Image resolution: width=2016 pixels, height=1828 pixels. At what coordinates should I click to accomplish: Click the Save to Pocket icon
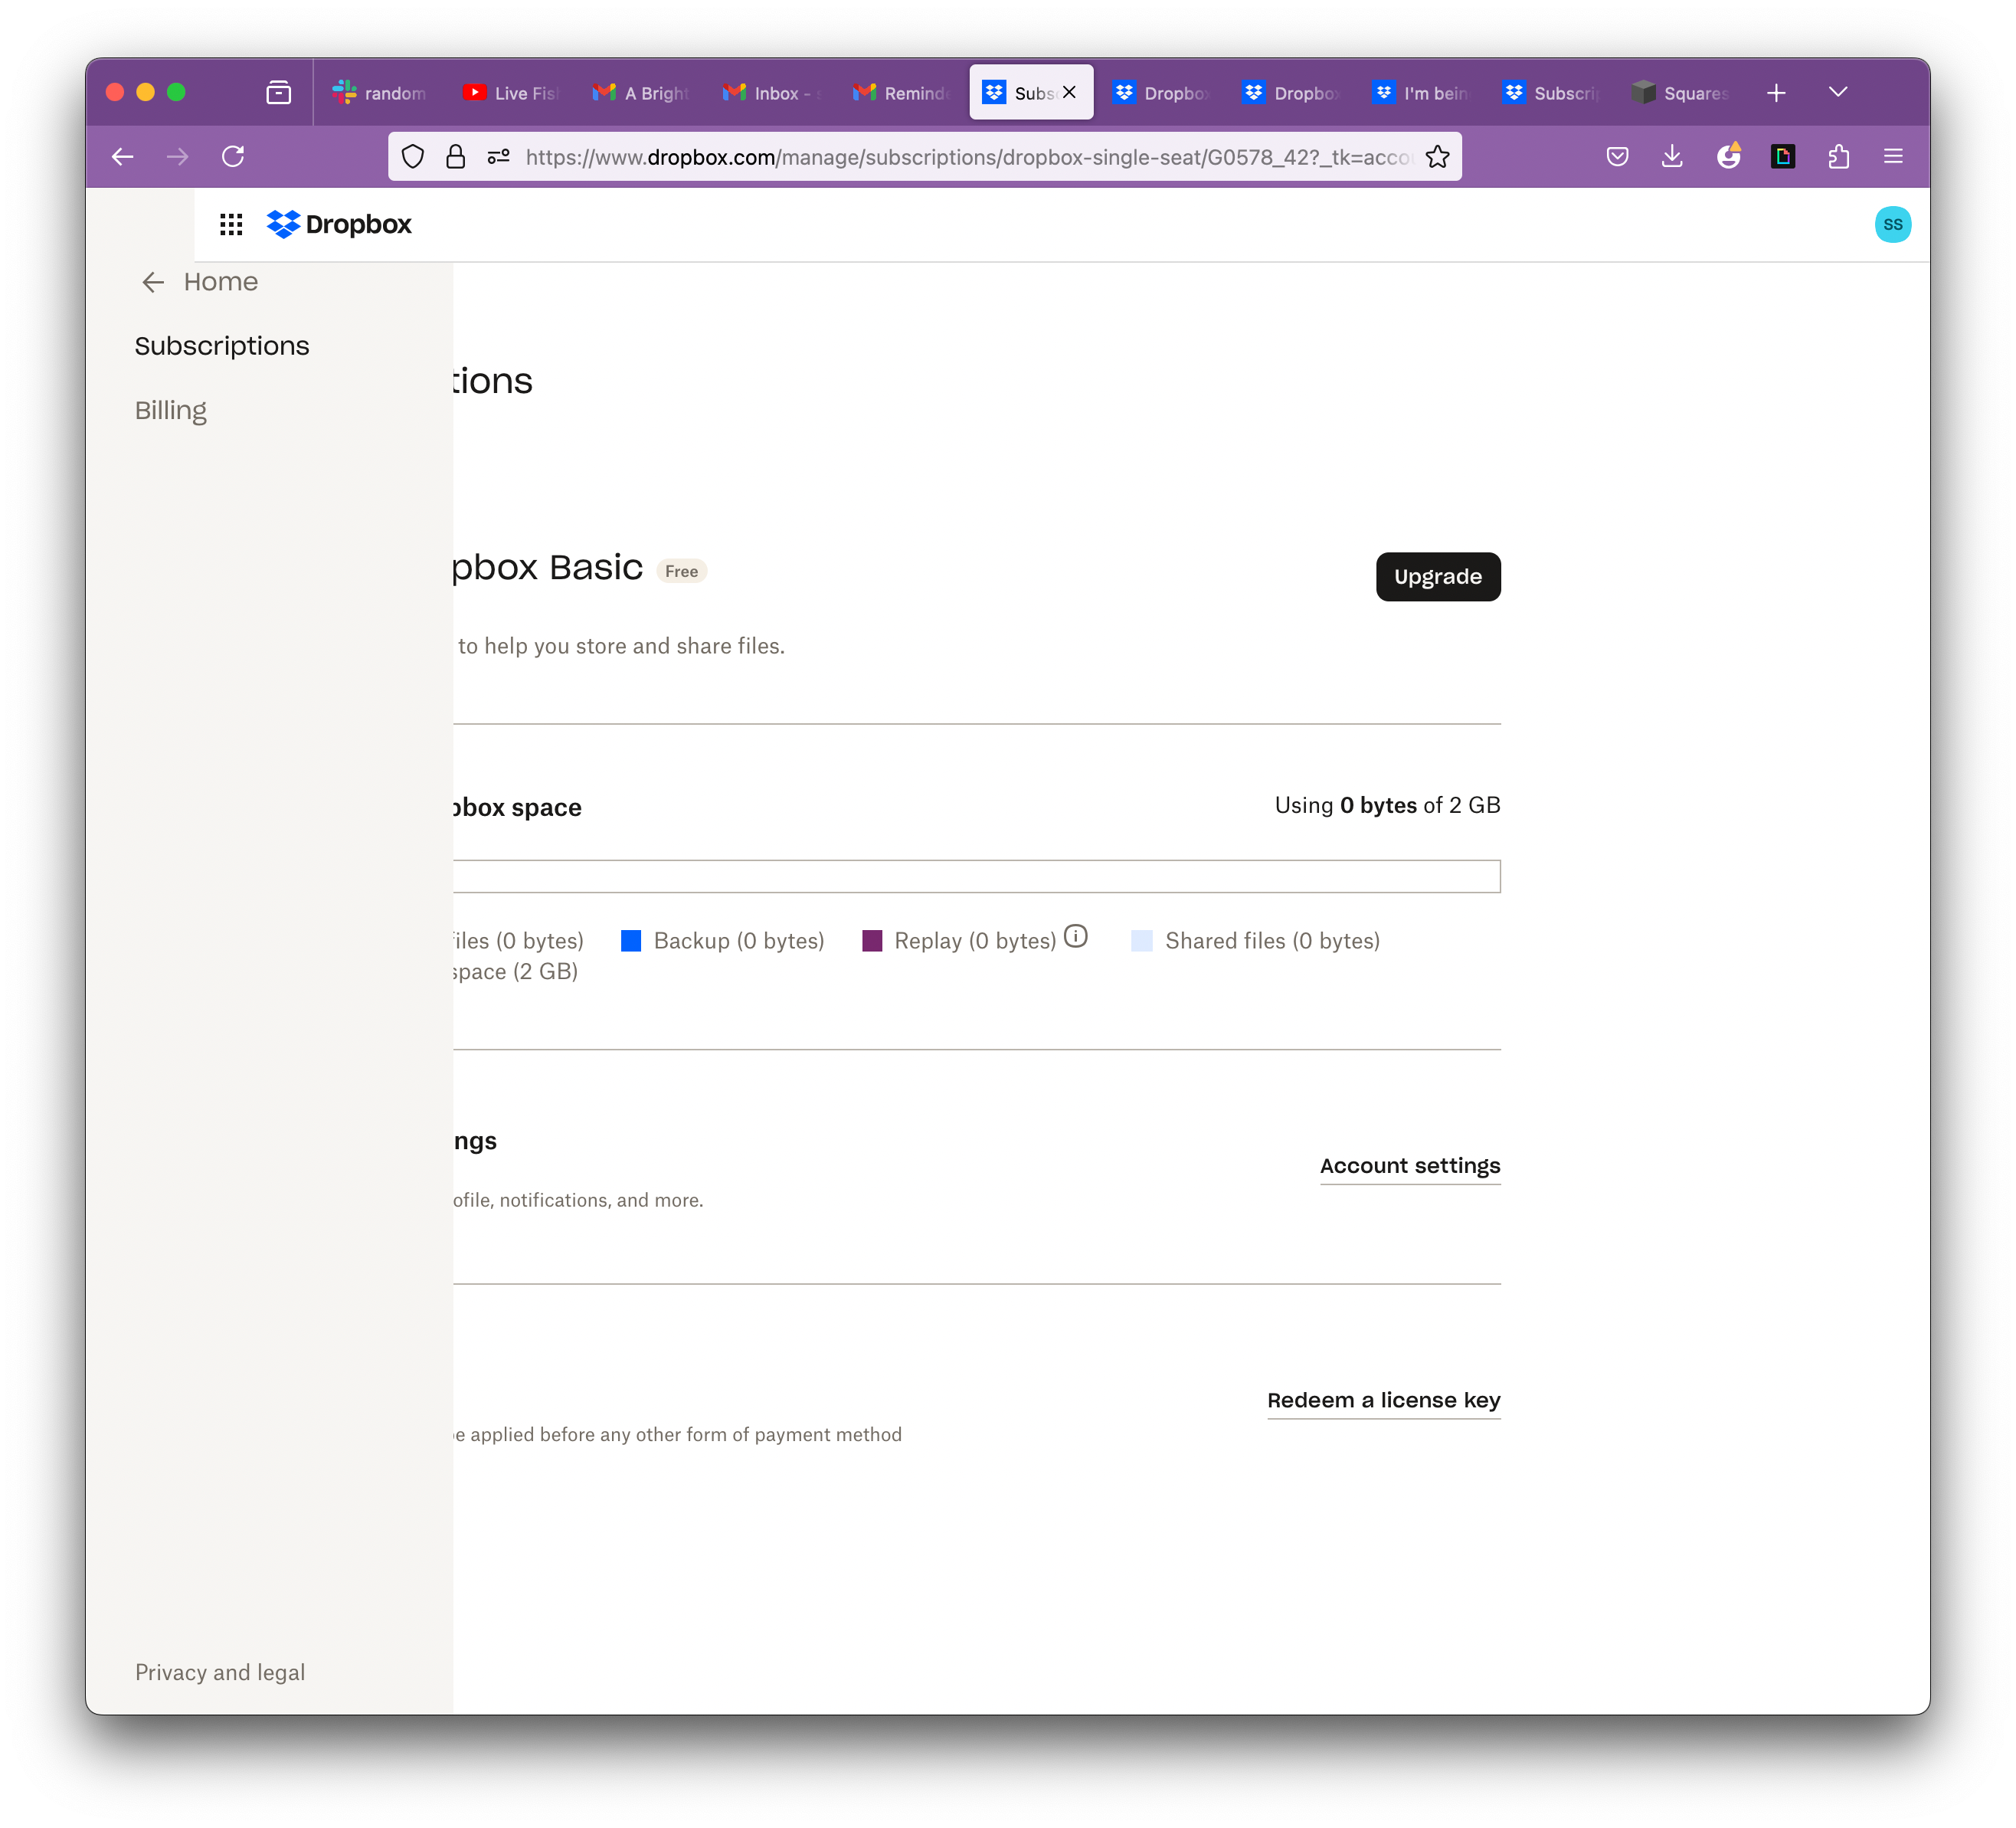tap(1617, 156)
